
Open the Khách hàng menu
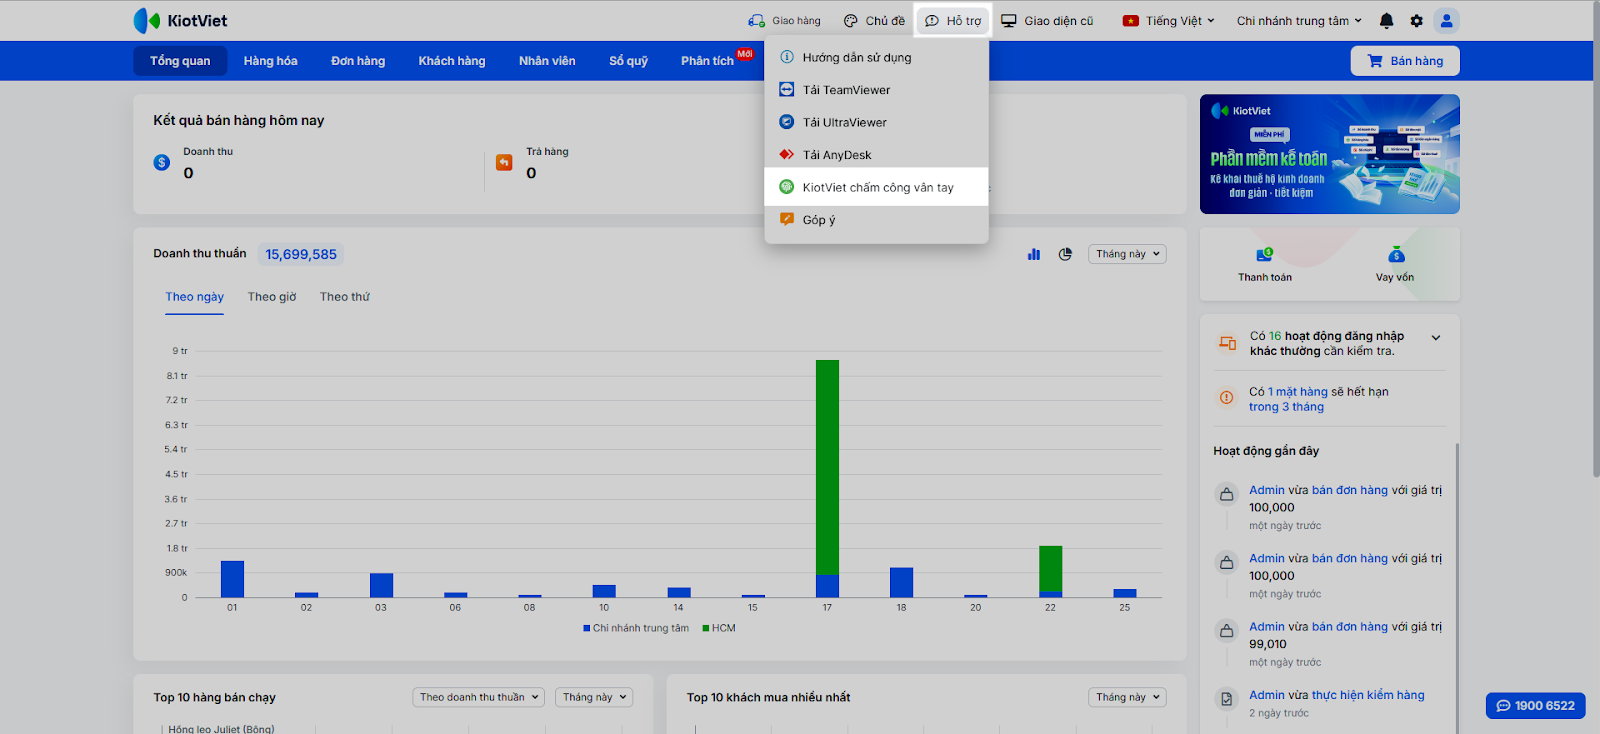[x=452, y=61]
